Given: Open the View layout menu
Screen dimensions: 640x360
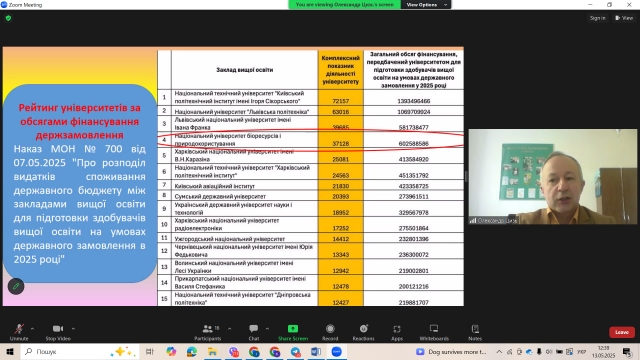Looking at the screenshot, I should (x=624, y=18).
